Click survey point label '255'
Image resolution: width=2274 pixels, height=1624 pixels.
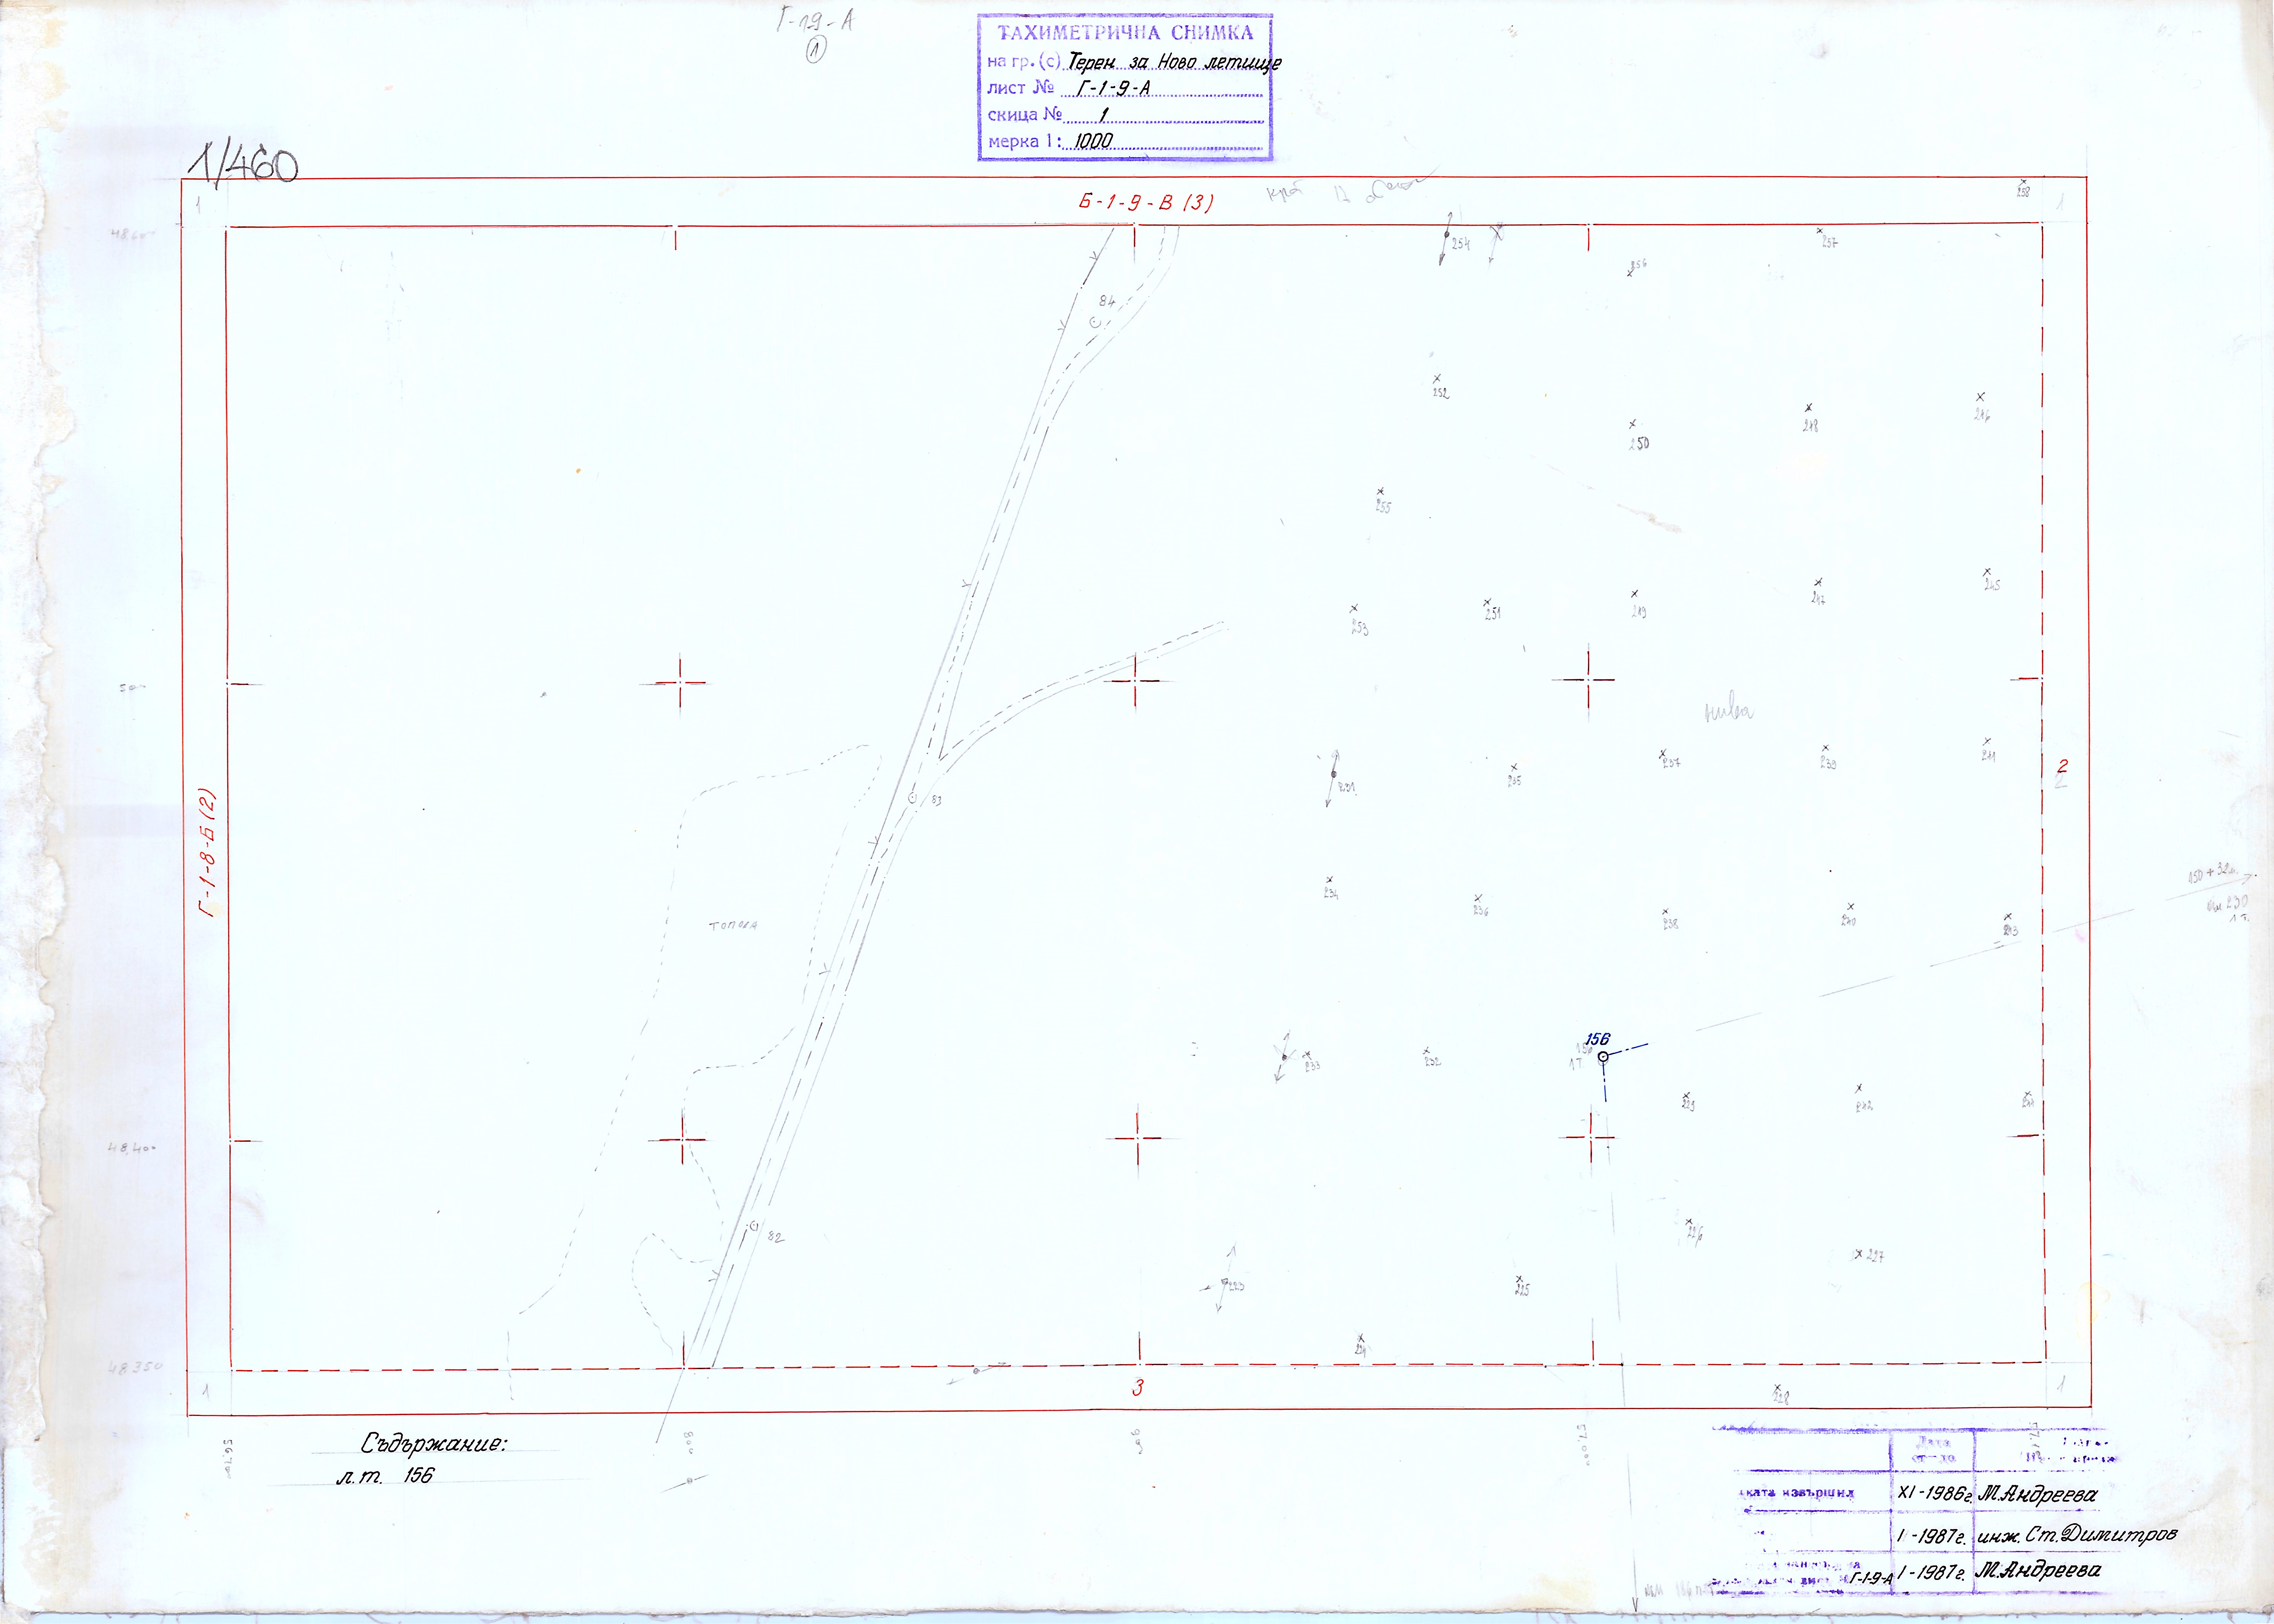(1383, 507)
